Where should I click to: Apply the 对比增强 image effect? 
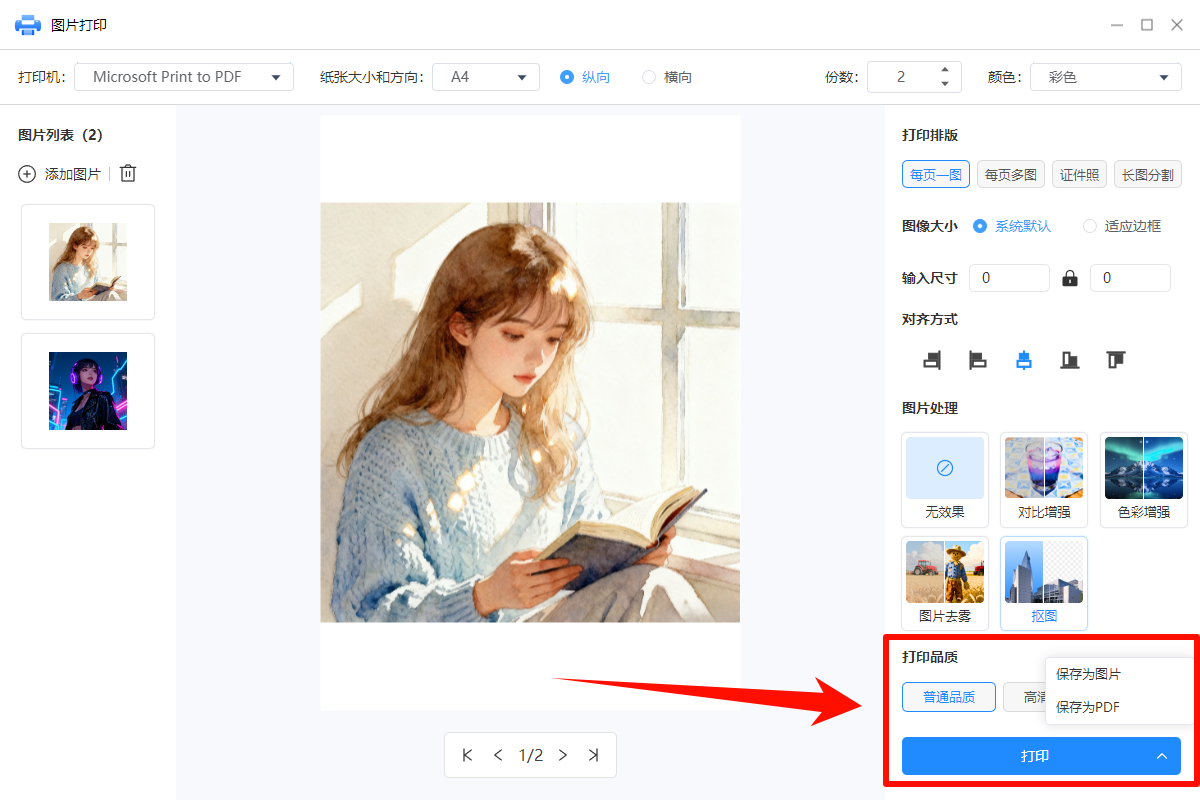1043,480
